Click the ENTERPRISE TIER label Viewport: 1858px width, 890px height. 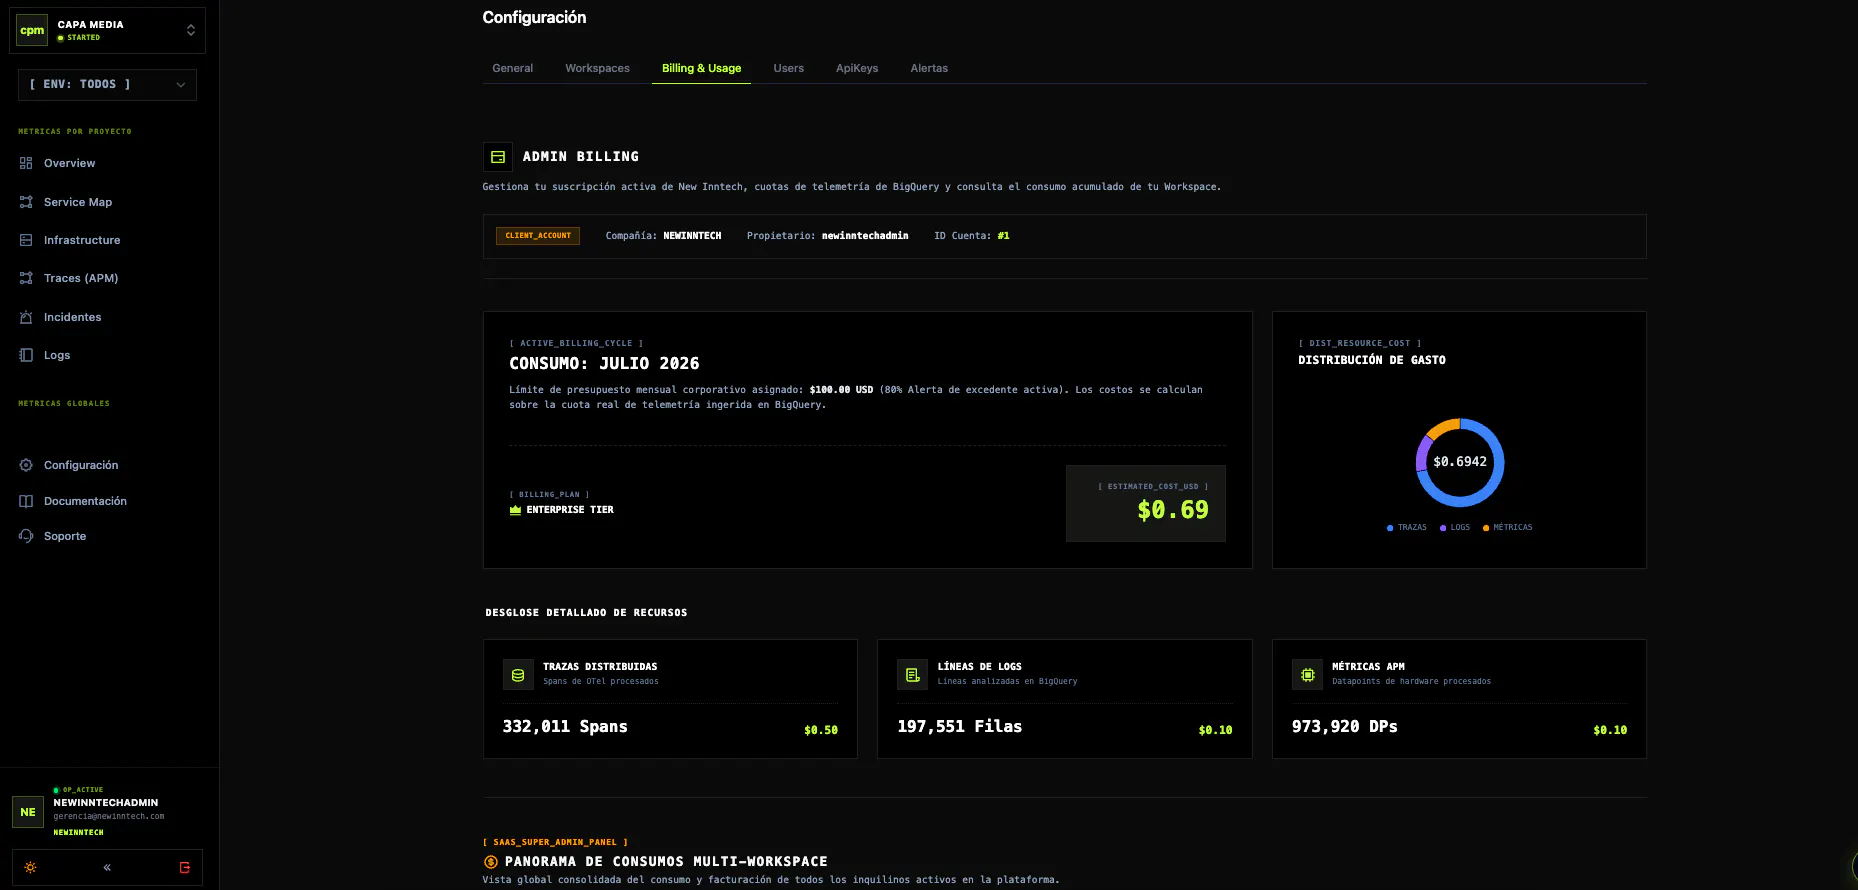(570, 510)
